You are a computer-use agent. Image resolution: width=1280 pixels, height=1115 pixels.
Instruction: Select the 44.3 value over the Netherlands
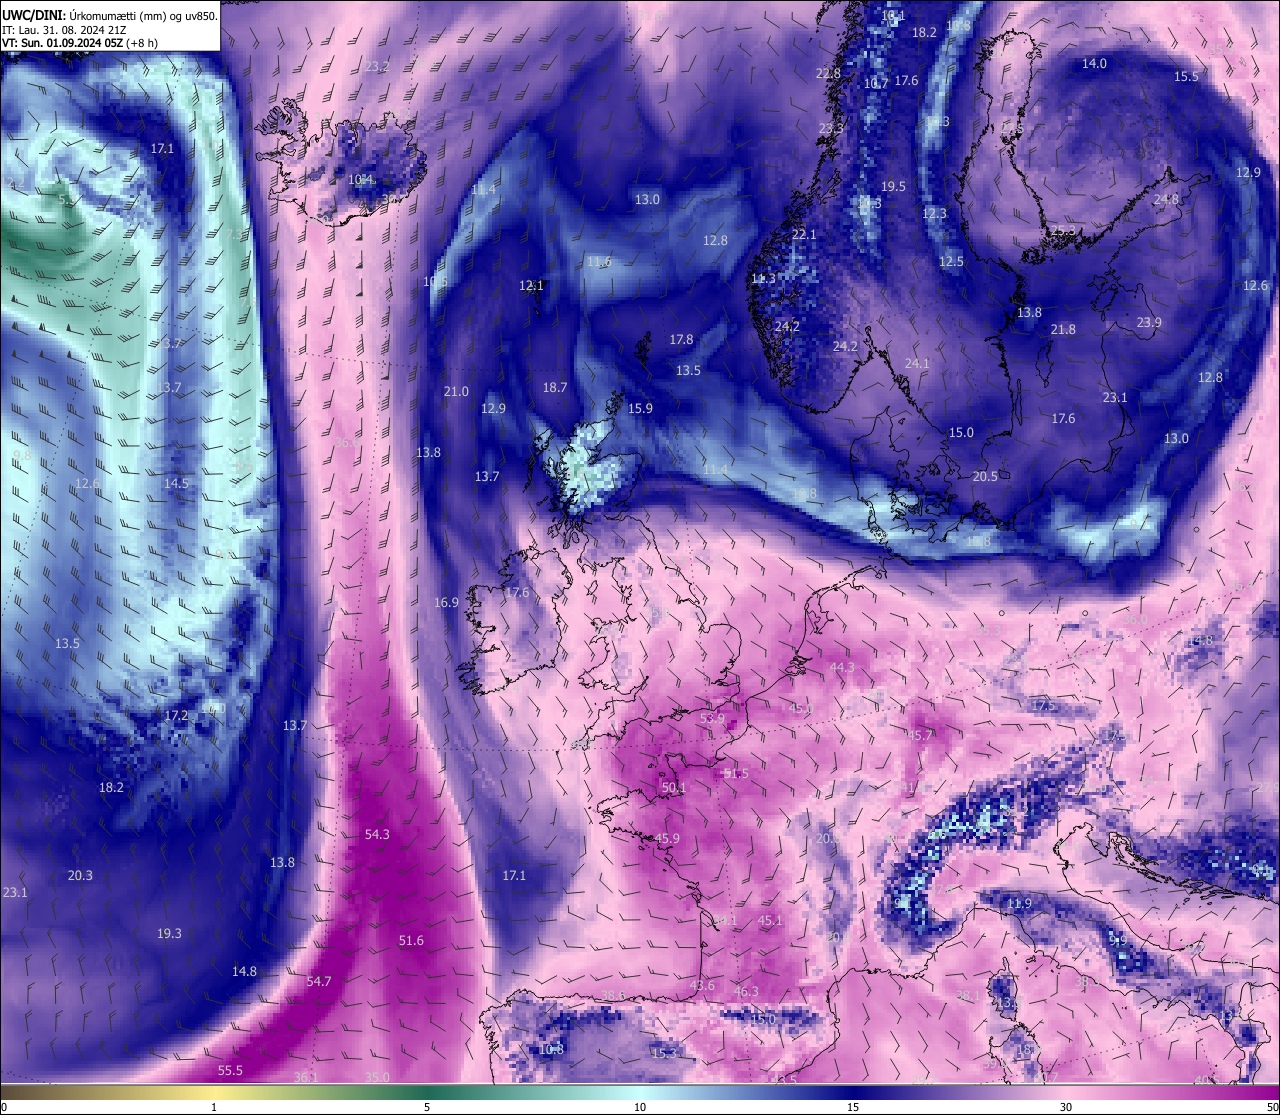(x=843, y=667)
